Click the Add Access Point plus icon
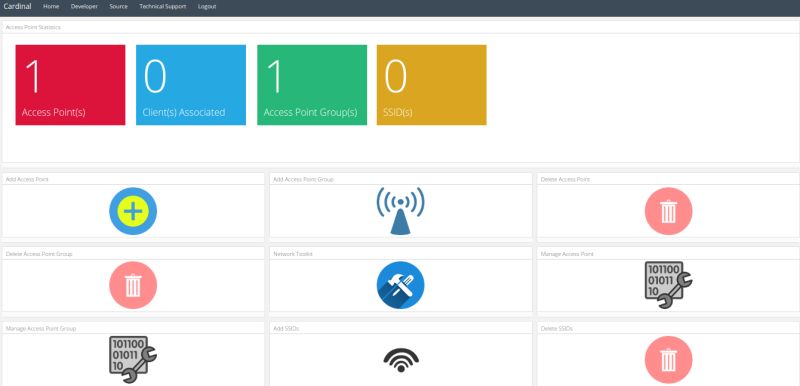 pyautogui.click(x=133, y=211)
